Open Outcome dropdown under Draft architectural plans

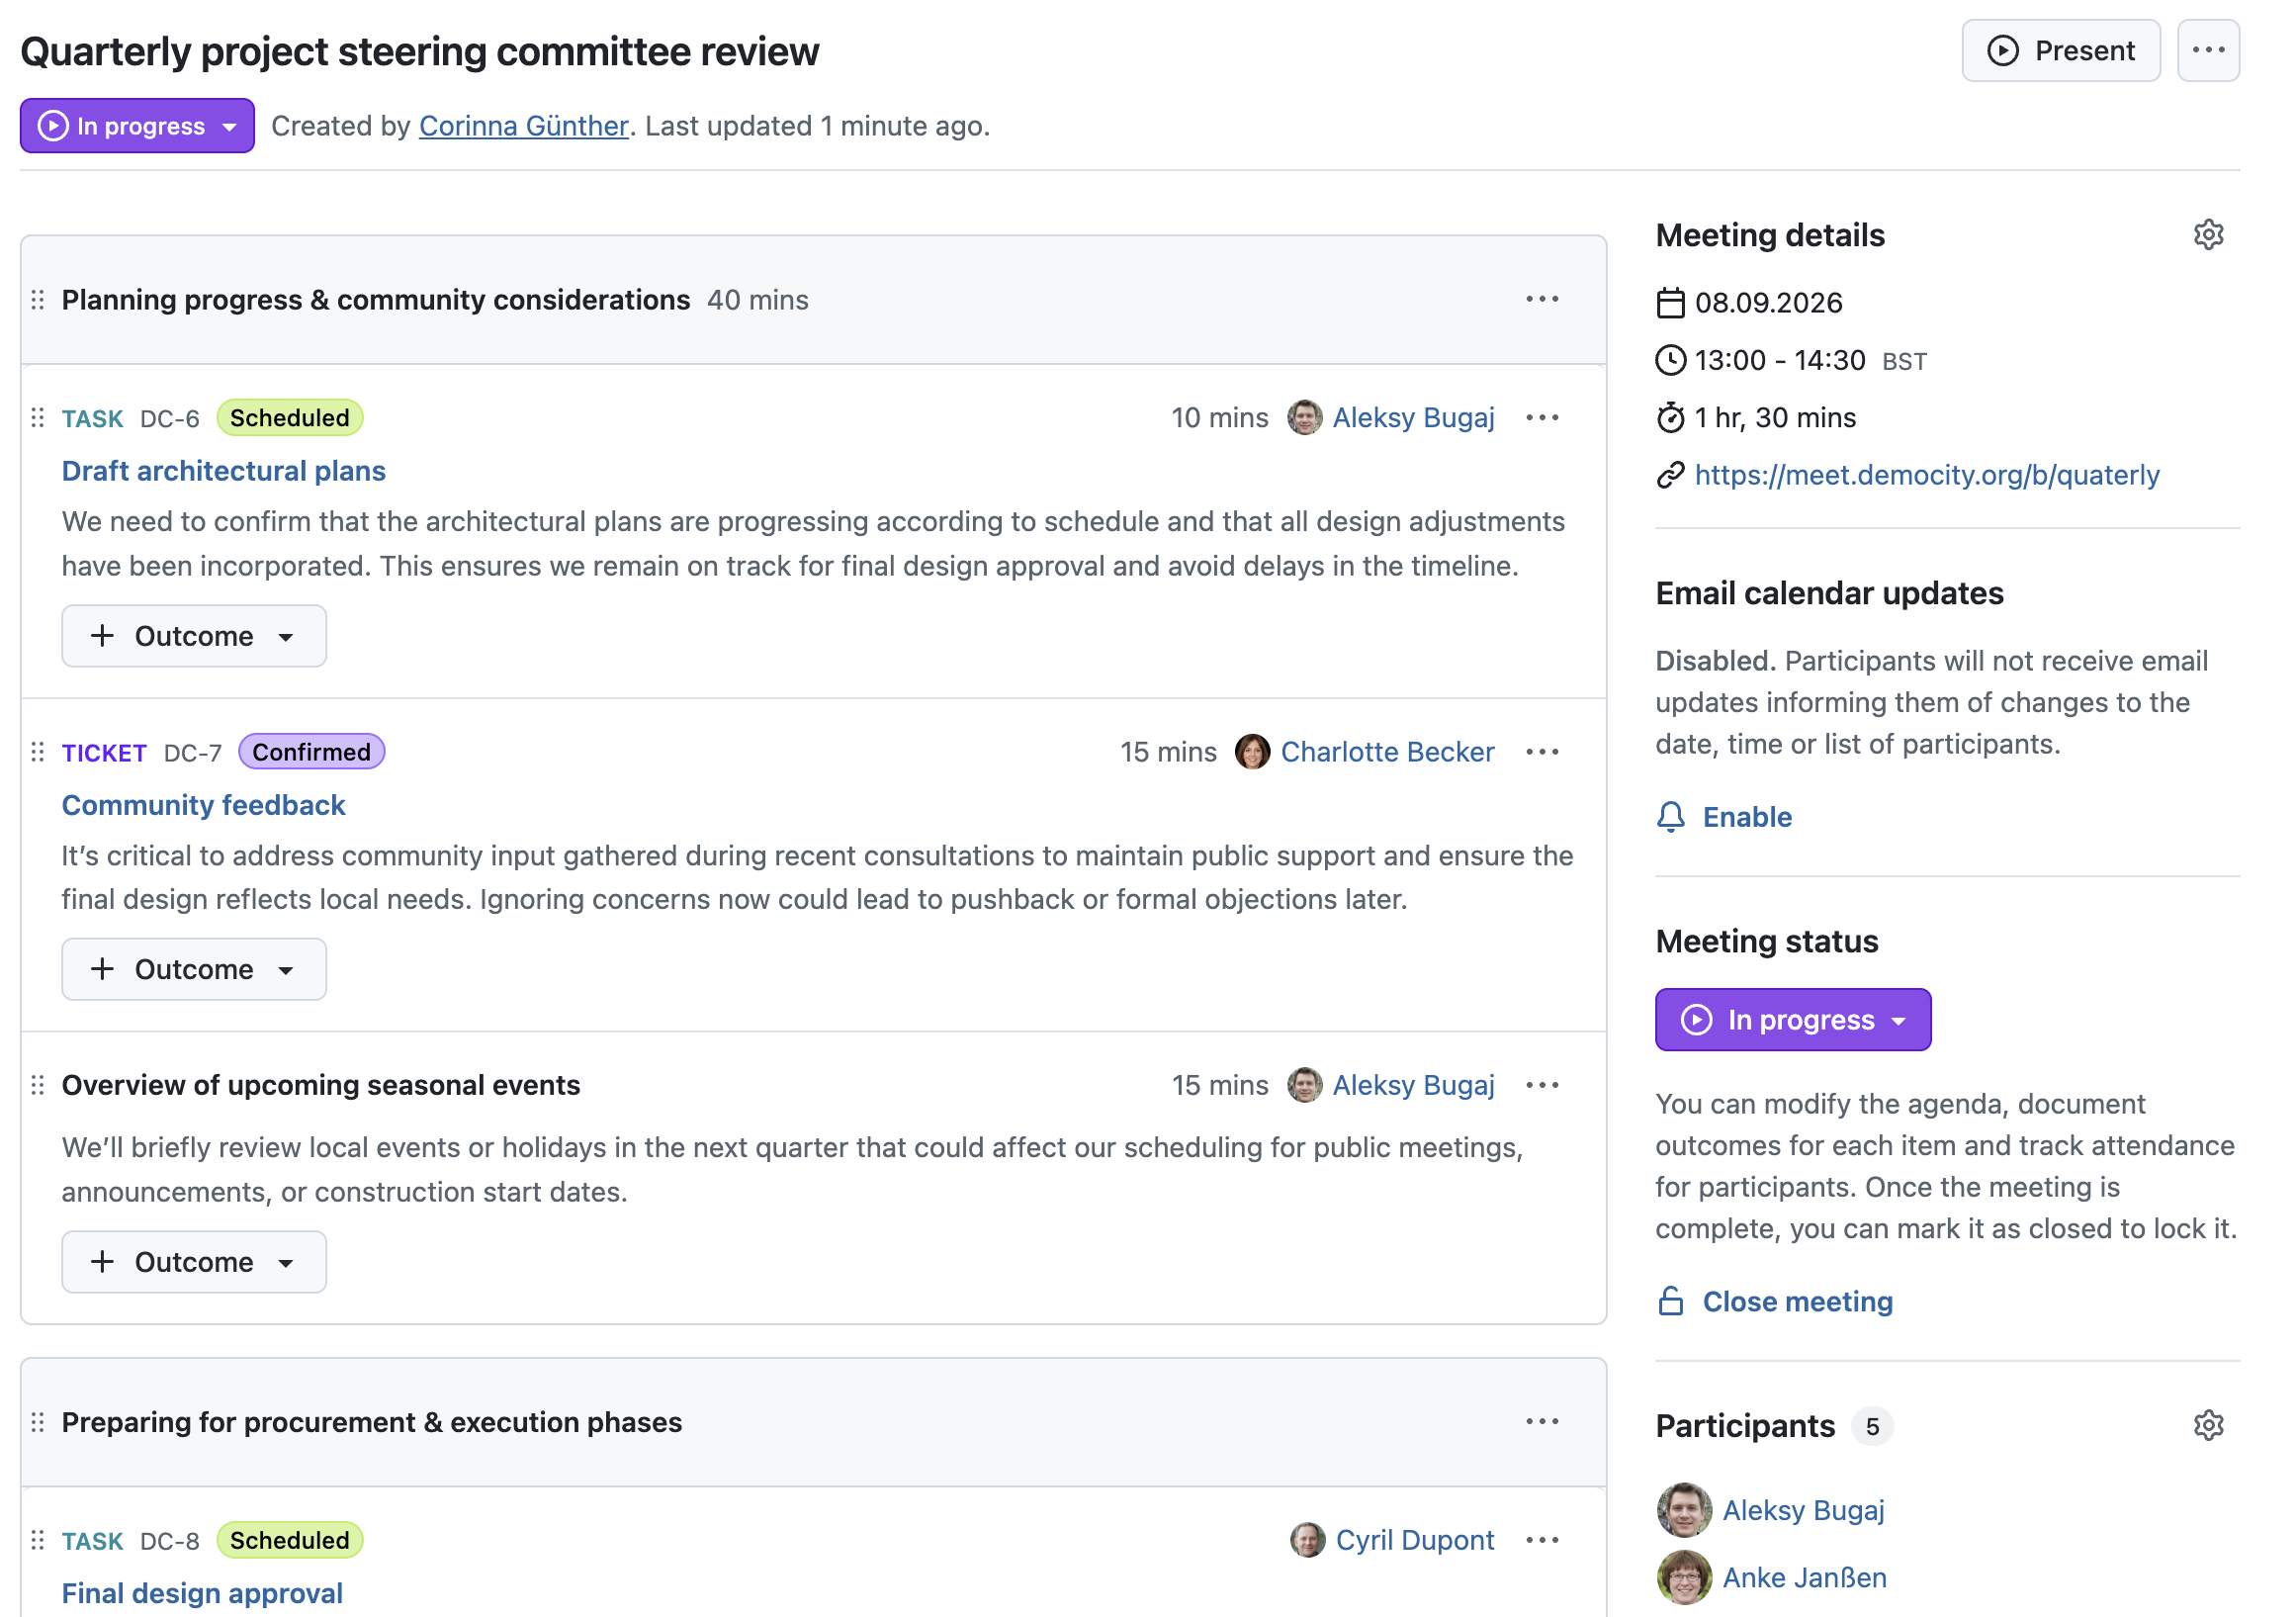(x=194, y=636)
